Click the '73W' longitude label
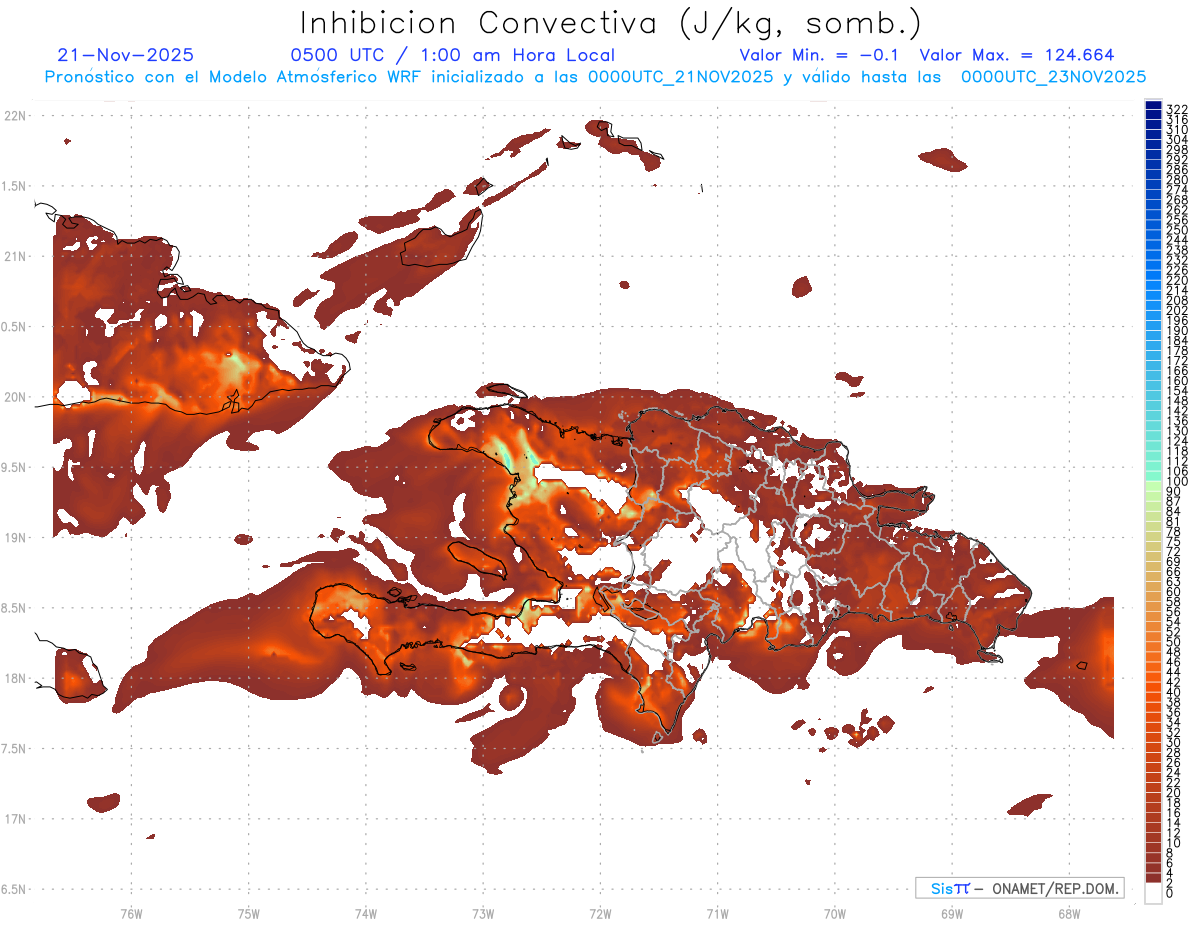The image size is (1200, 927). coord(483,913)
